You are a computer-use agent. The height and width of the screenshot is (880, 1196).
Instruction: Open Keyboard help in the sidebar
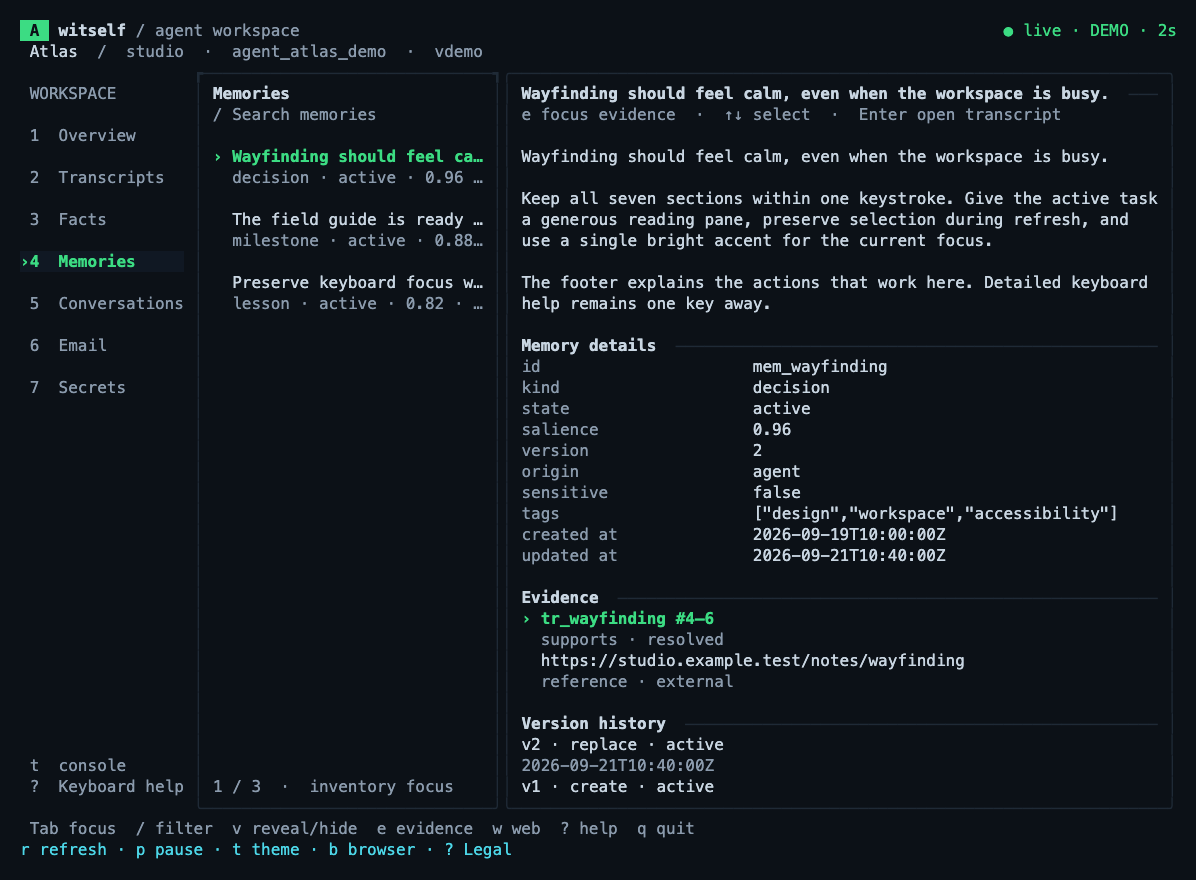point(107,786)
